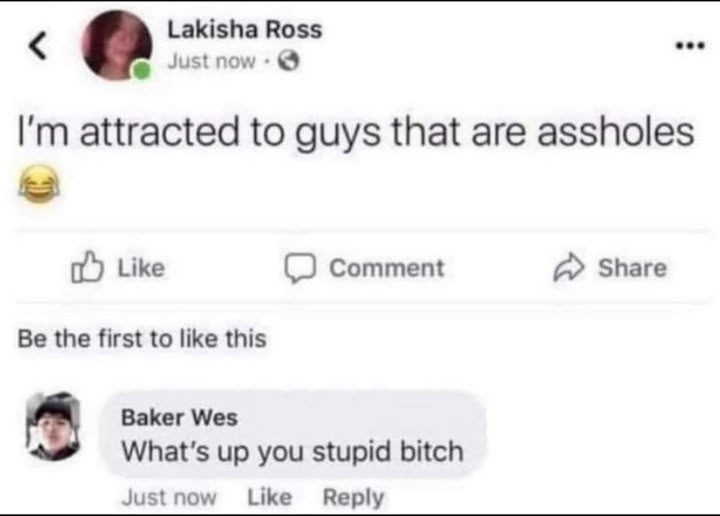Go back using the left arrow
This screenshot has width=720, height=516.
click(38, 46)
